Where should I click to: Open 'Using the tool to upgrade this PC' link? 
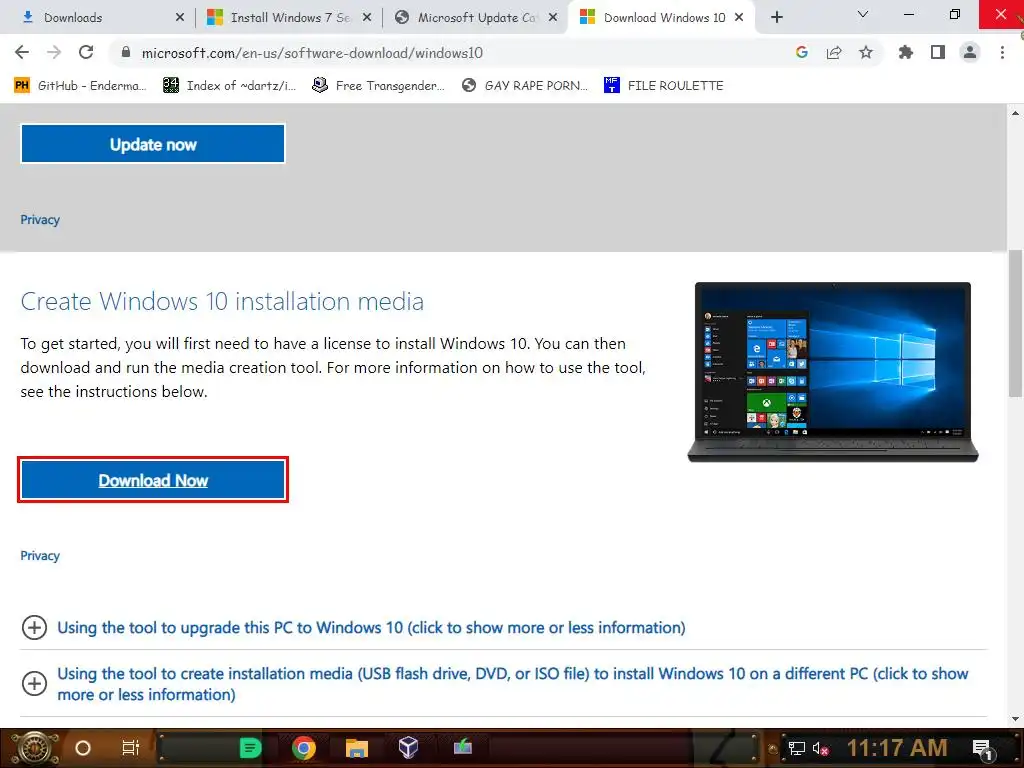coord(371,628)
